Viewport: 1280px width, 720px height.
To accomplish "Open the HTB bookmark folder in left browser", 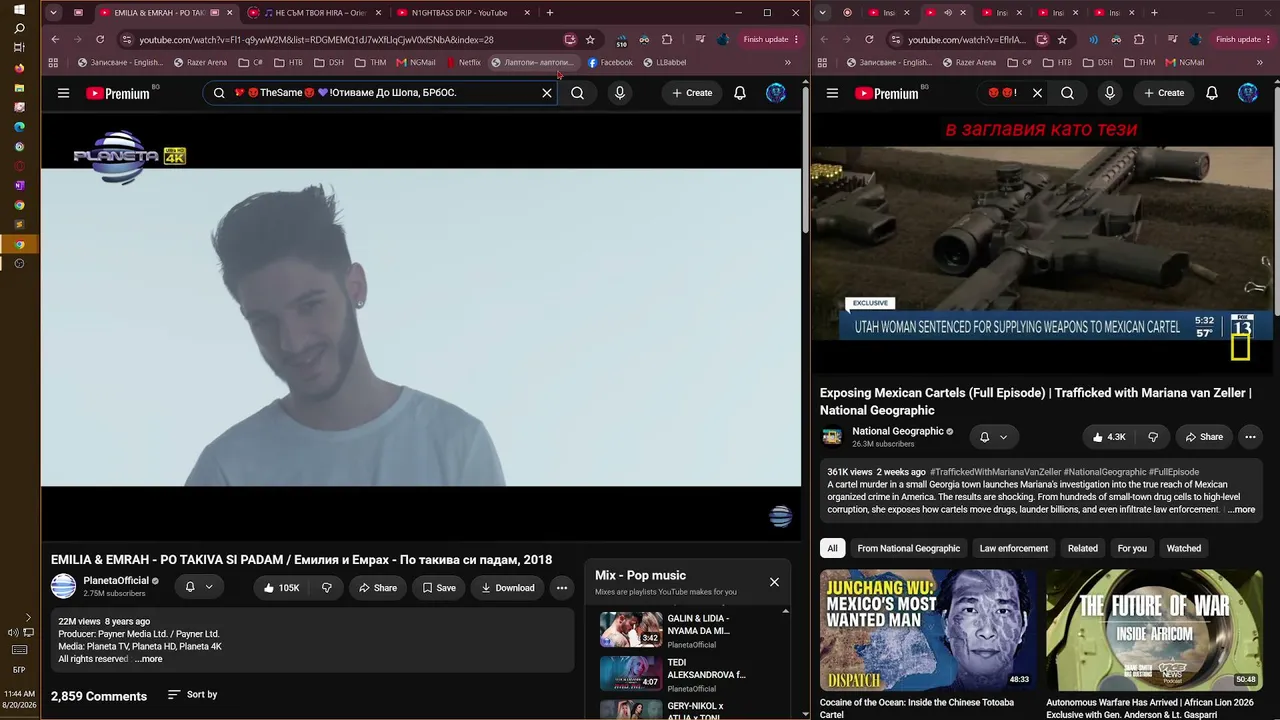I will pos(287,62).
